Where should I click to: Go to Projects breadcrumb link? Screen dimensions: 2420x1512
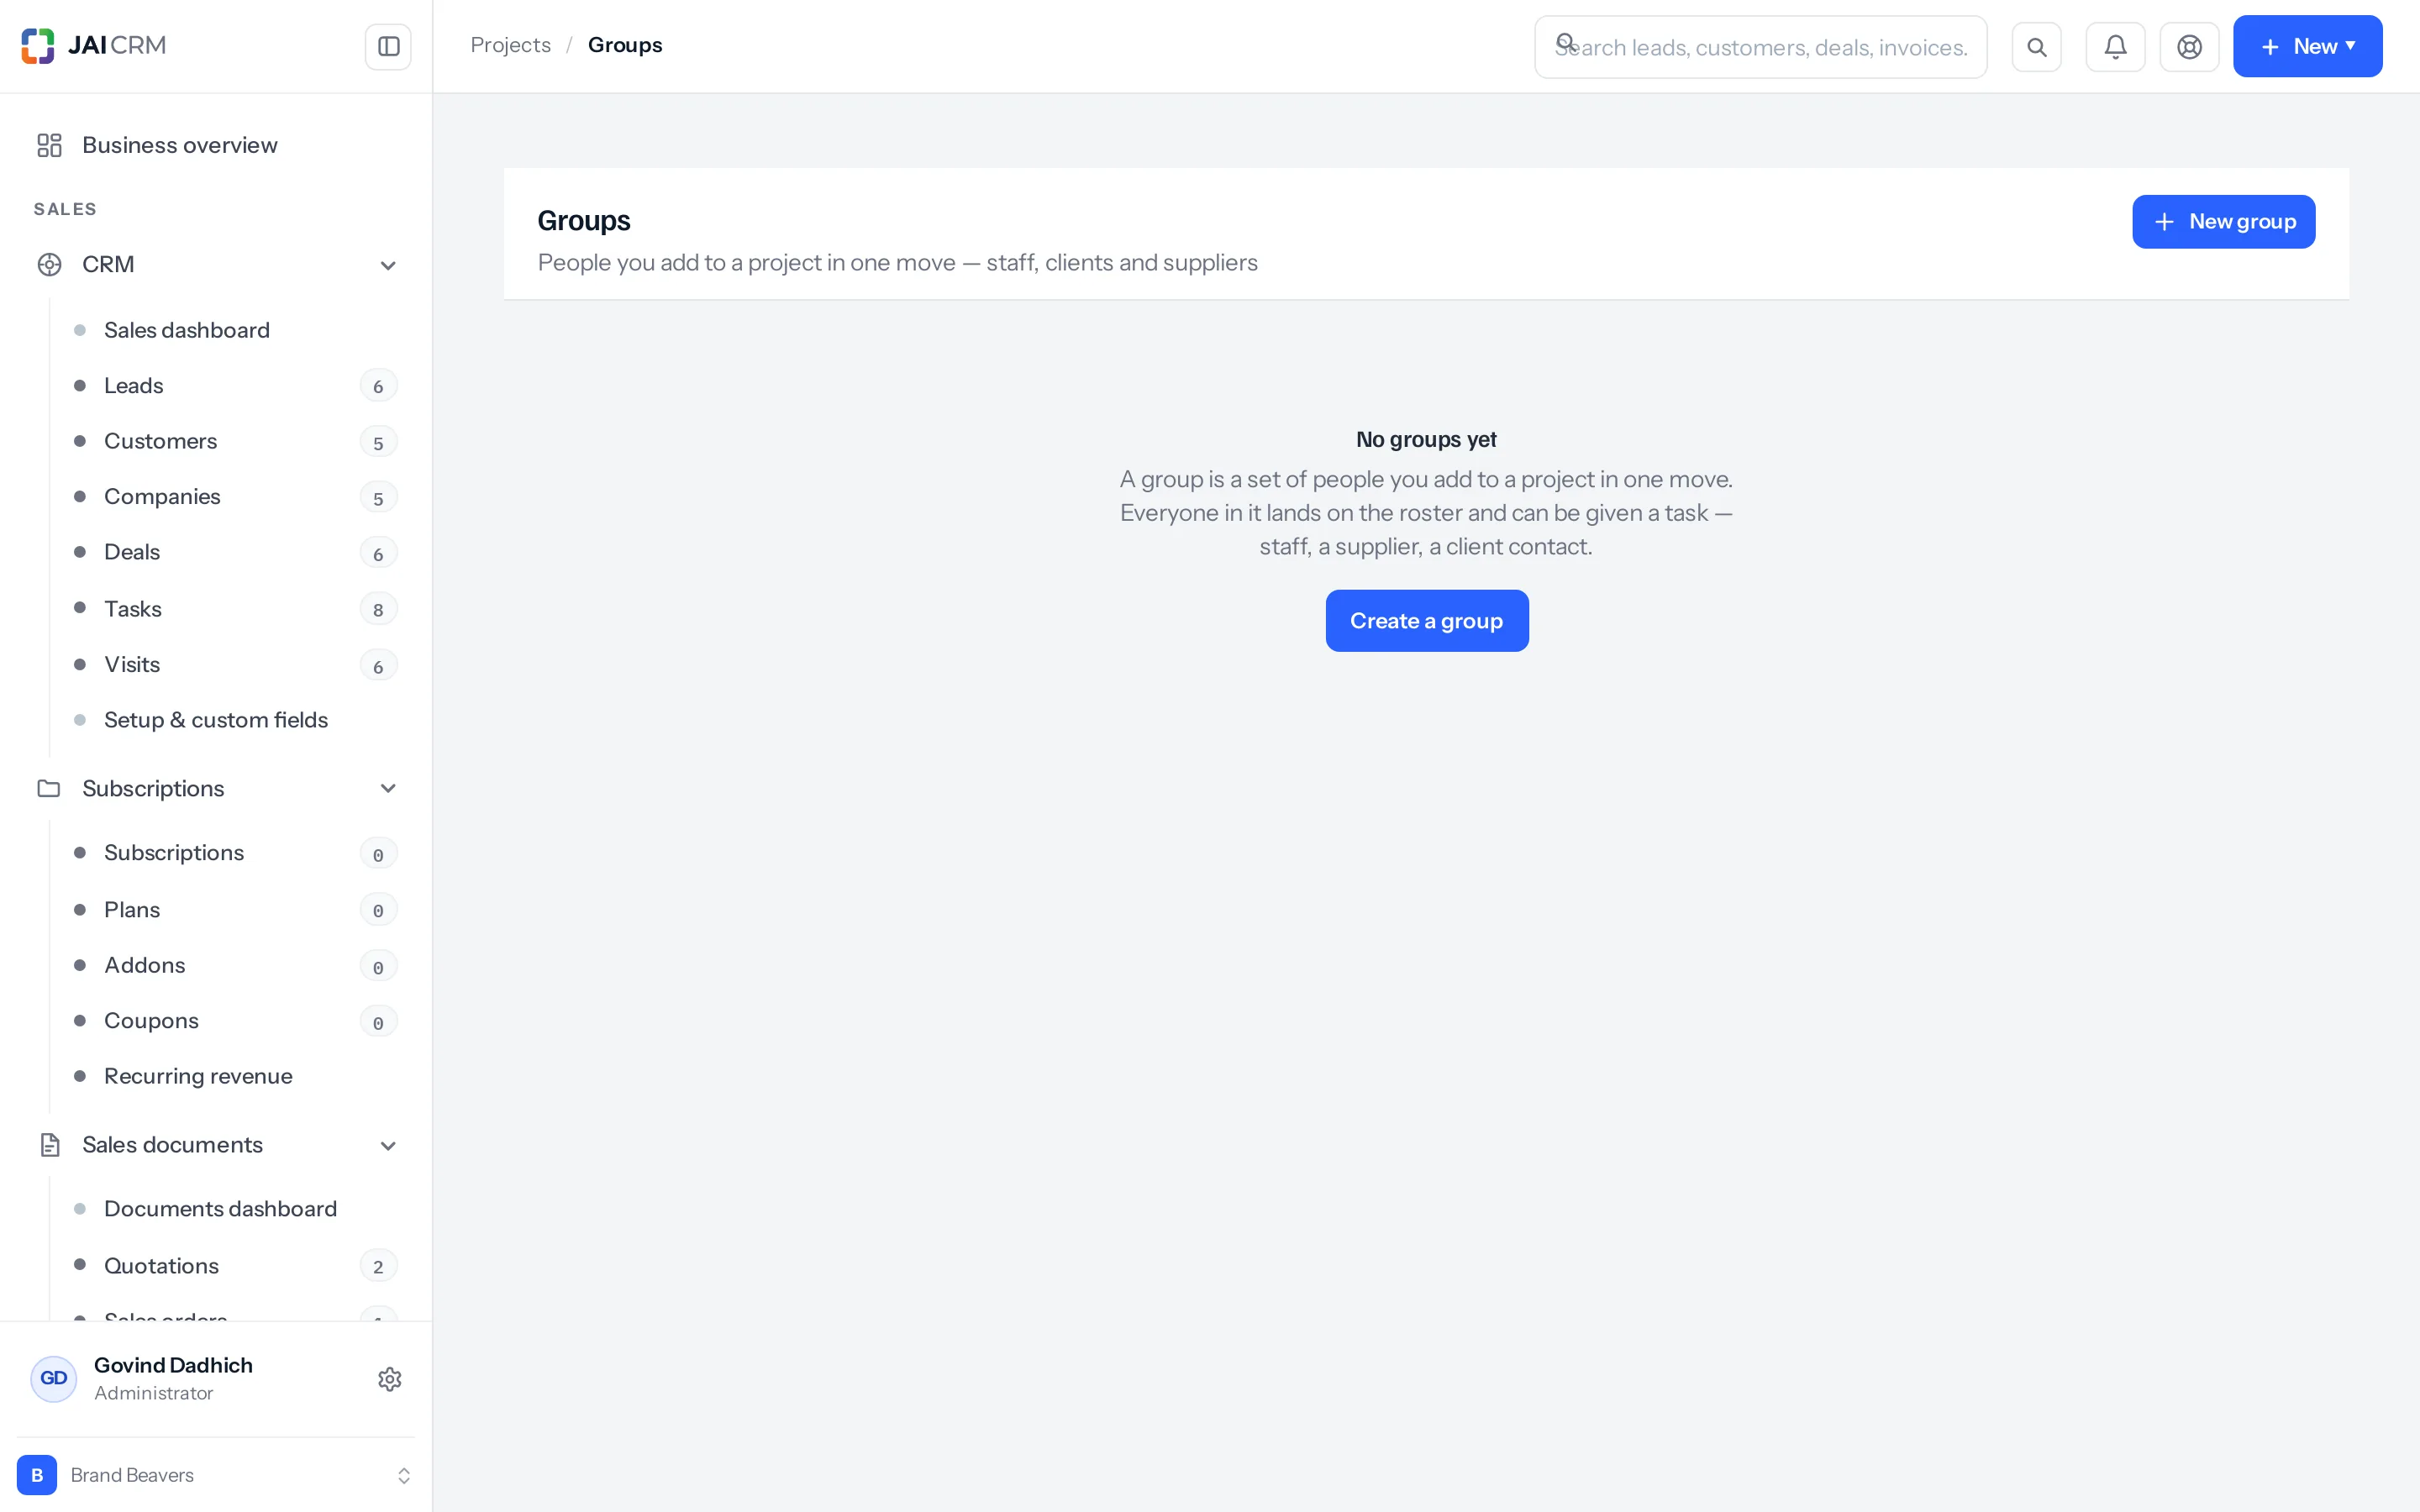[x=510, y=45]
